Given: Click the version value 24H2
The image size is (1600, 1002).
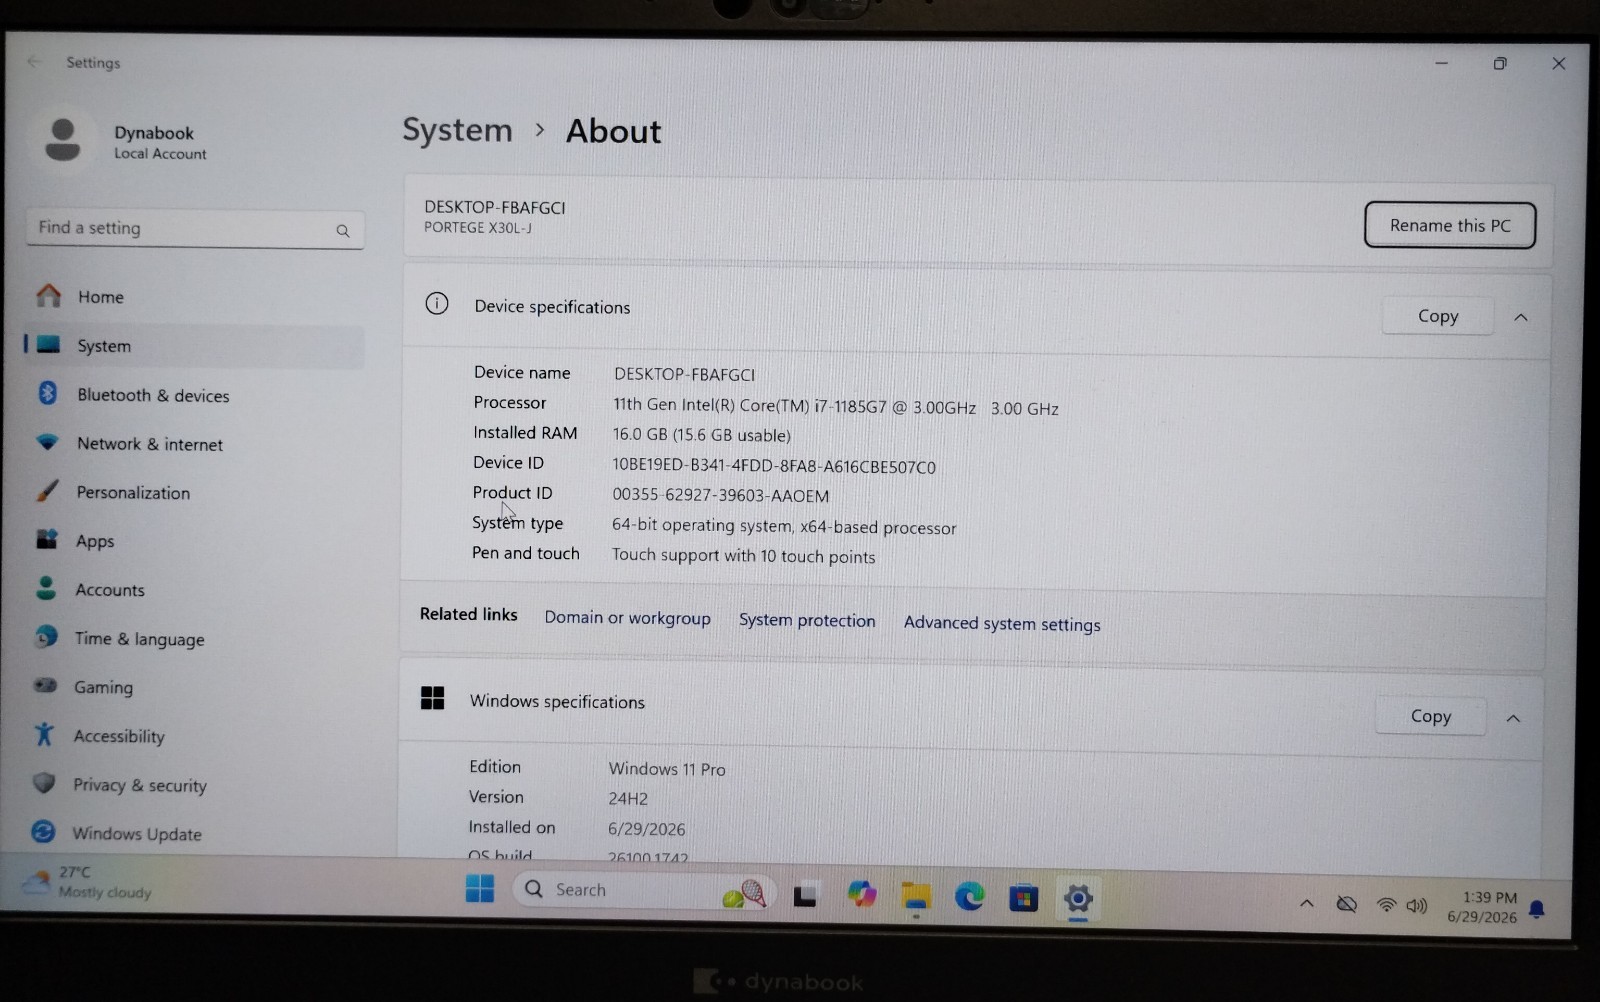Looking at the screenshot, I should point(628,799).
